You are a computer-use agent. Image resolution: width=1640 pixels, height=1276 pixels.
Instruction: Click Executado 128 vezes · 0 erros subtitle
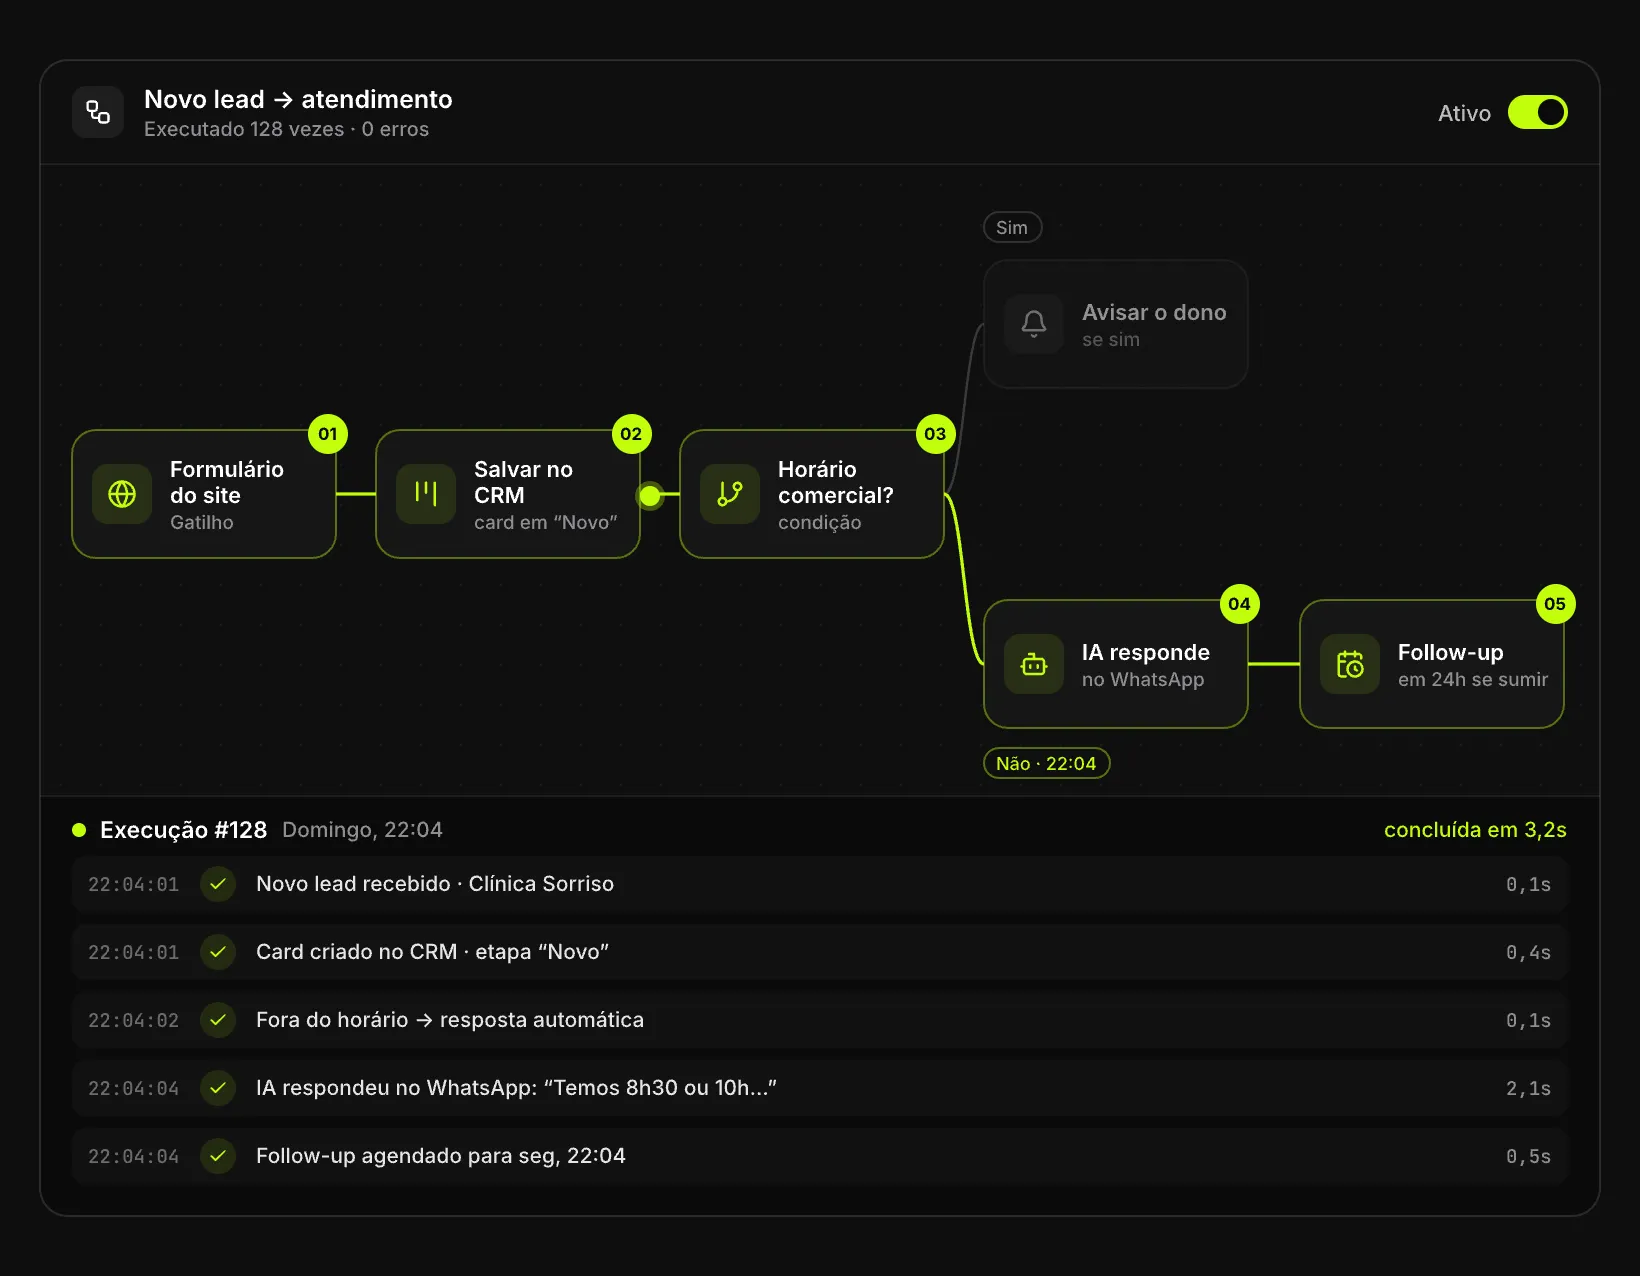coord(286,129)
